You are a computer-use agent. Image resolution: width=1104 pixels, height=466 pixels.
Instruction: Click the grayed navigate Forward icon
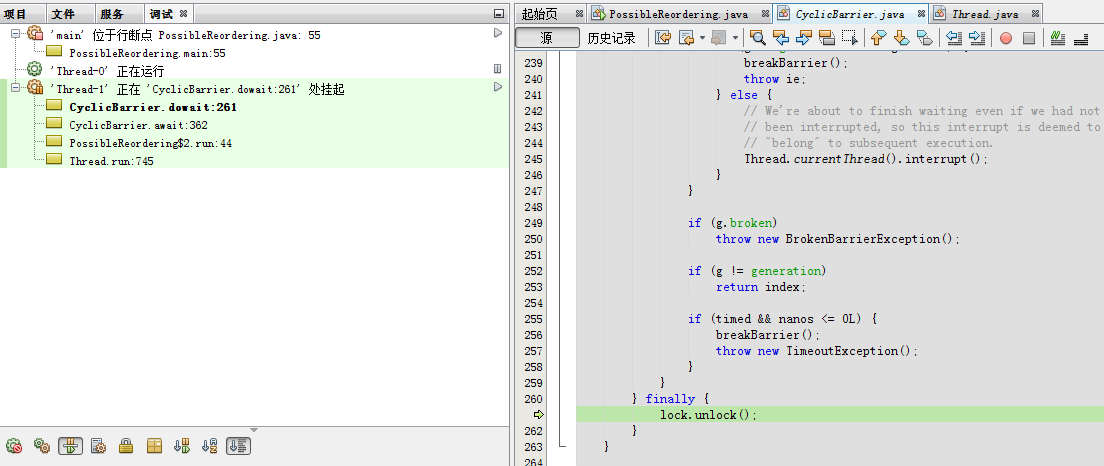(x=718, y=38)
